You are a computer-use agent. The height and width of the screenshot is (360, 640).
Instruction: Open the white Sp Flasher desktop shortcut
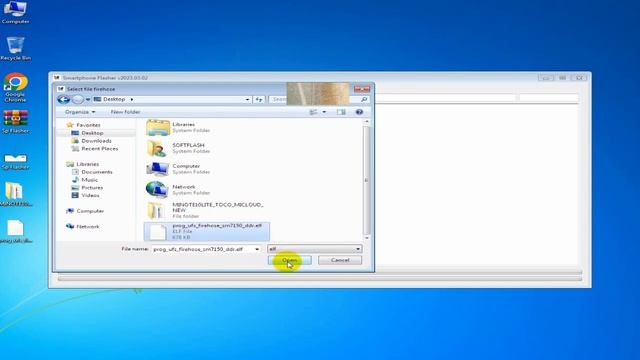pos(15,160)
